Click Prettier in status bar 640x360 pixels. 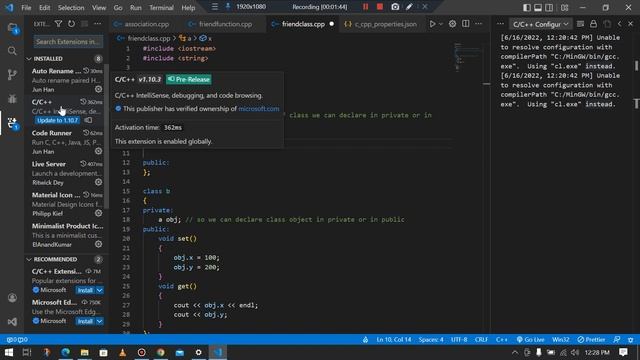(591, 340)
